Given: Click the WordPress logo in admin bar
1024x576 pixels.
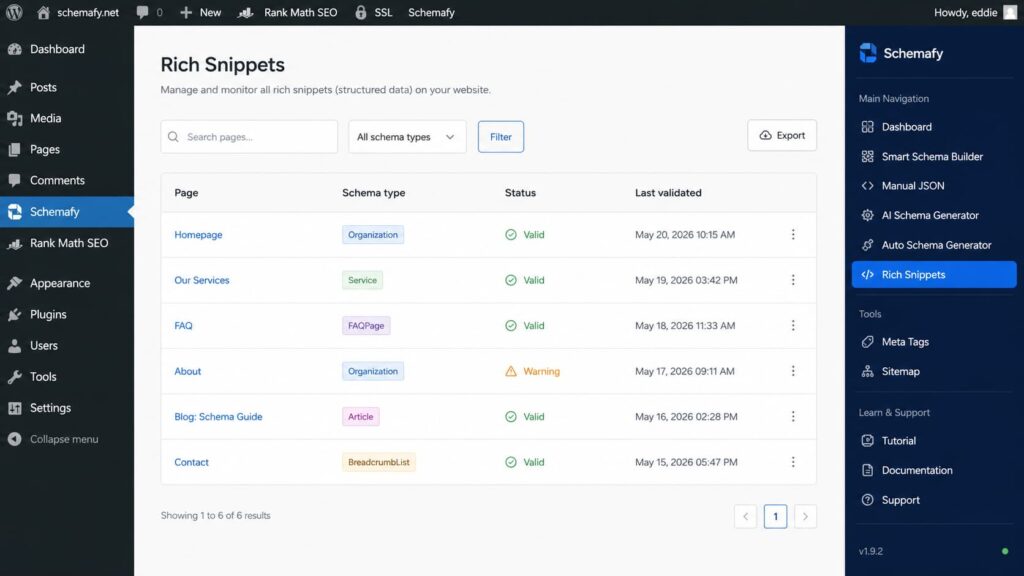Looking at the screenshot, I should click(x=14, y=12).
